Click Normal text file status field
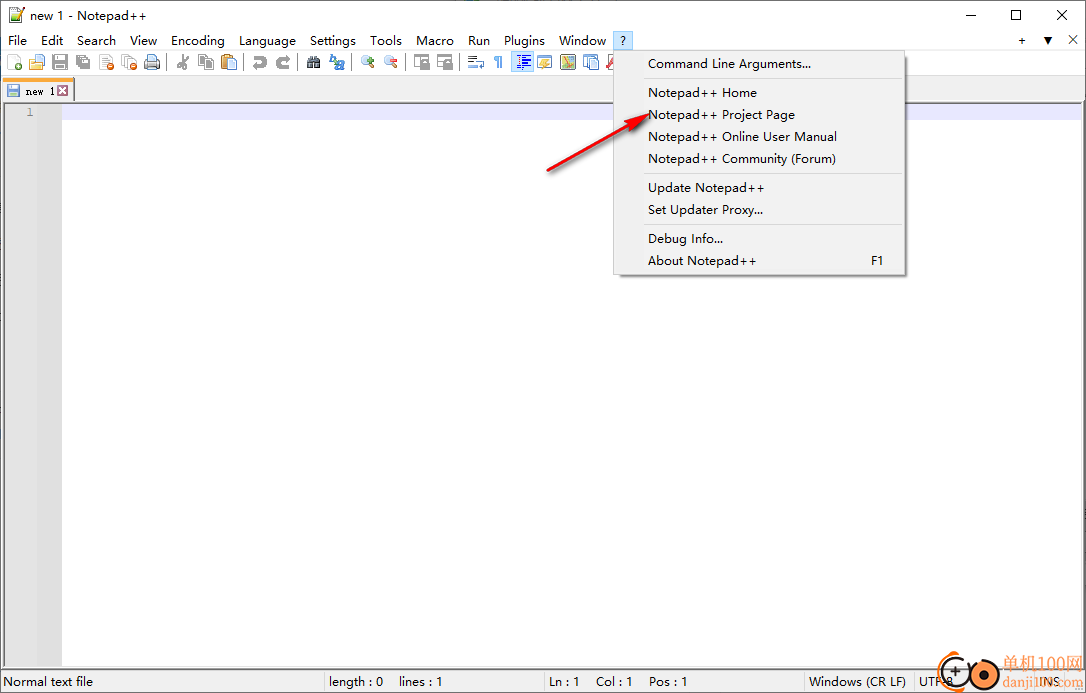The height and width of the screenshot is (693, 1086). click(163, 682)
